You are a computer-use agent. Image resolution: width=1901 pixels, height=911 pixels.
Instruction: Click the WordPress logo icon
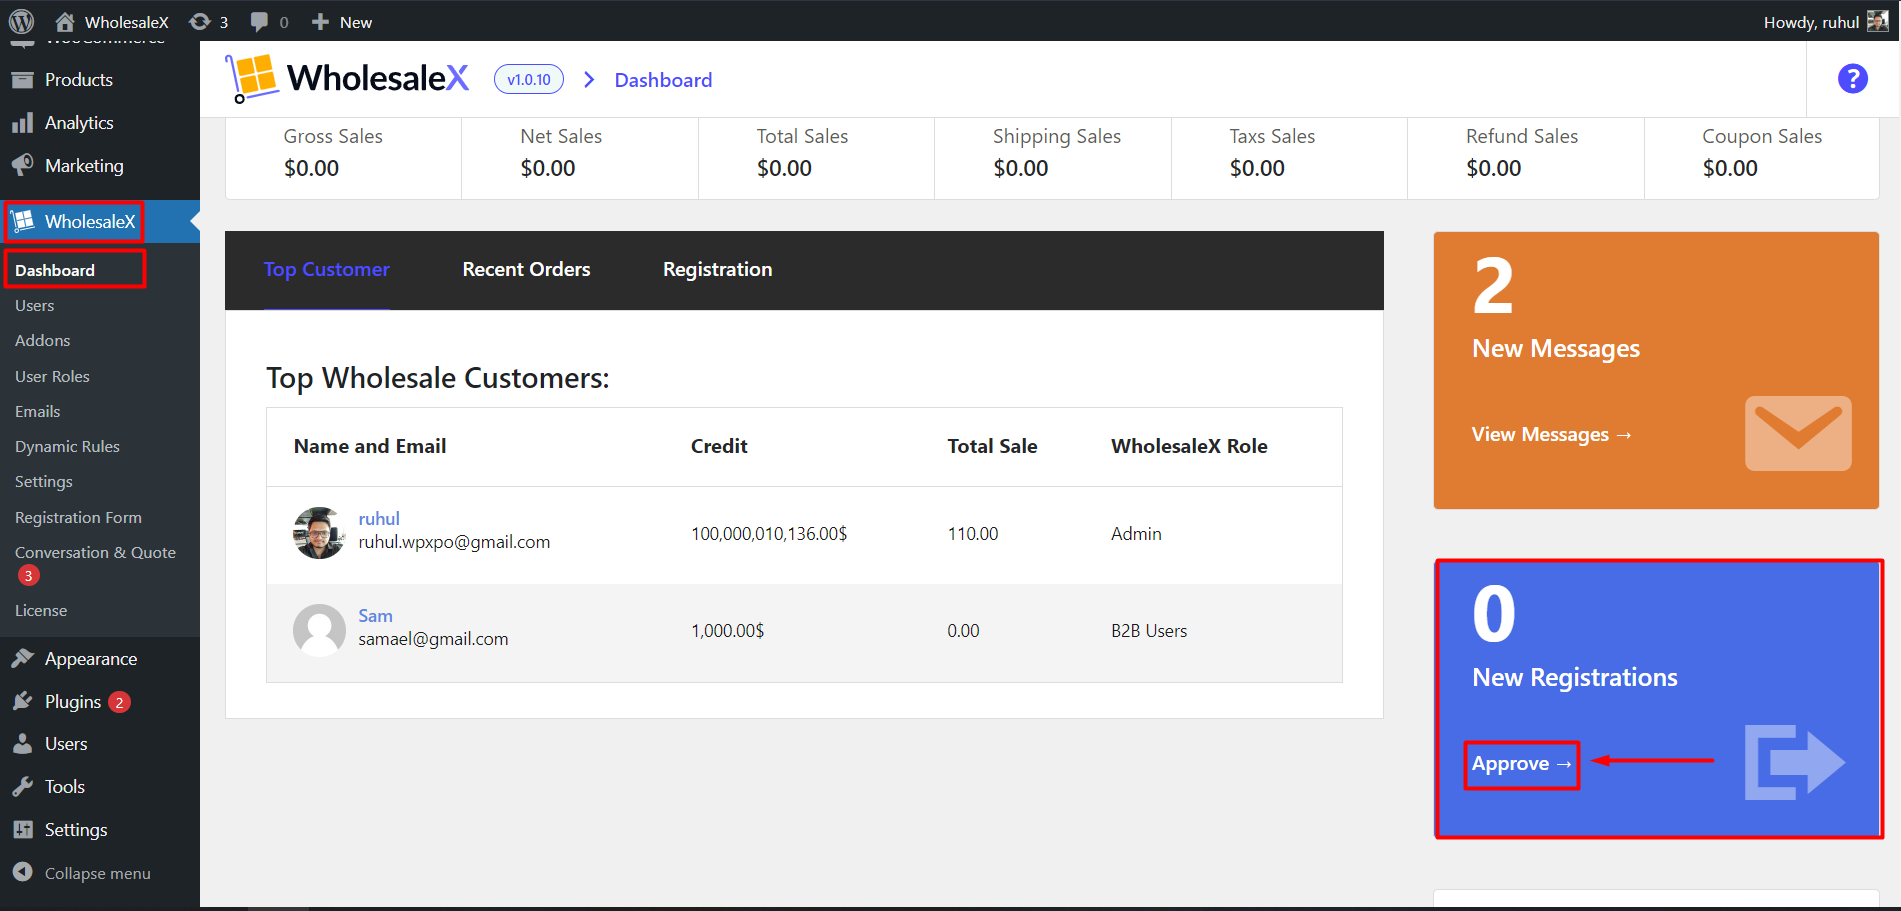tap(21, 21)
